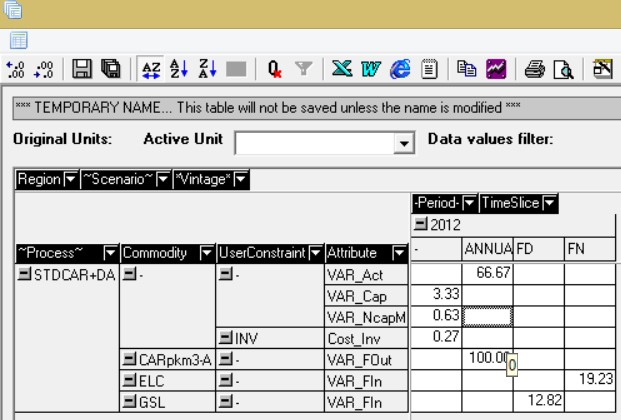Open the ~Scenario~ dimension dropdown
621x420 pixels.
pyautogui.click(x=163, y=179)
